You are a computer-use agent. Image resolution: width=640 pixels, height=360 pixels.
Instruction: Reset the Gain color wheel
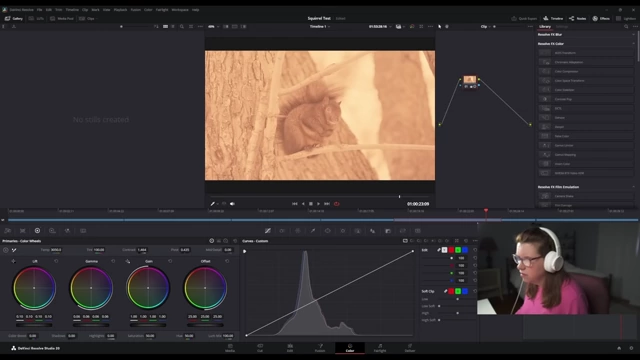(x=170, y=261)
